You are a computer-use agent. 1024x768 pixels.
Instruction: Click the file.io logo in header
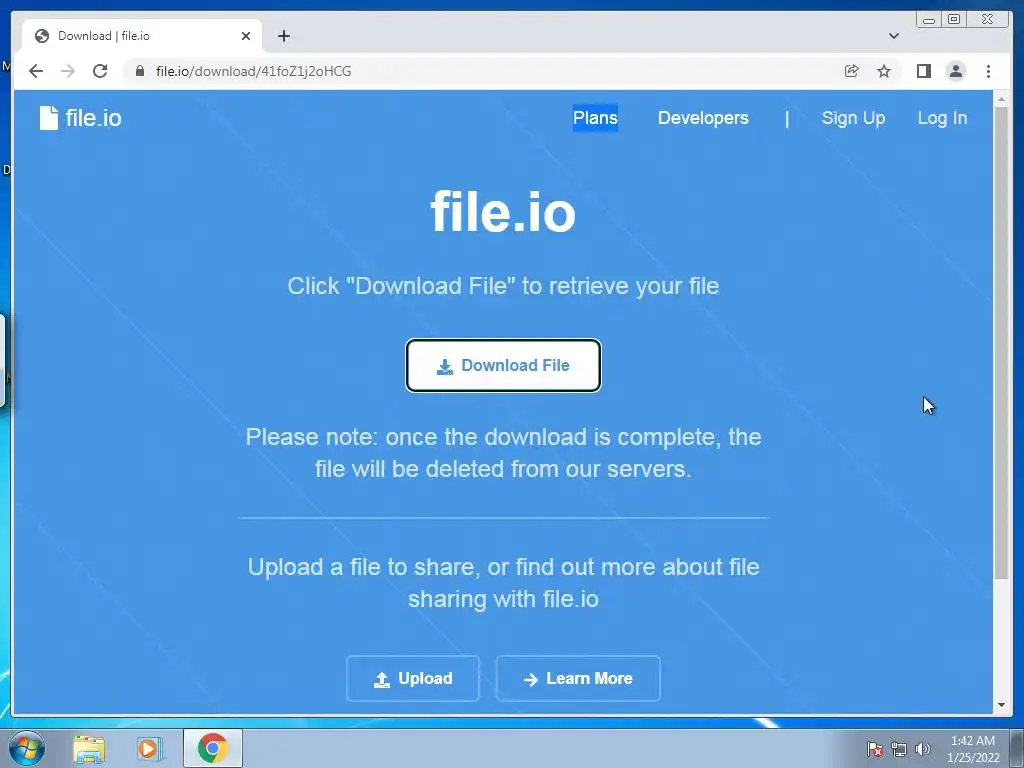80,118
